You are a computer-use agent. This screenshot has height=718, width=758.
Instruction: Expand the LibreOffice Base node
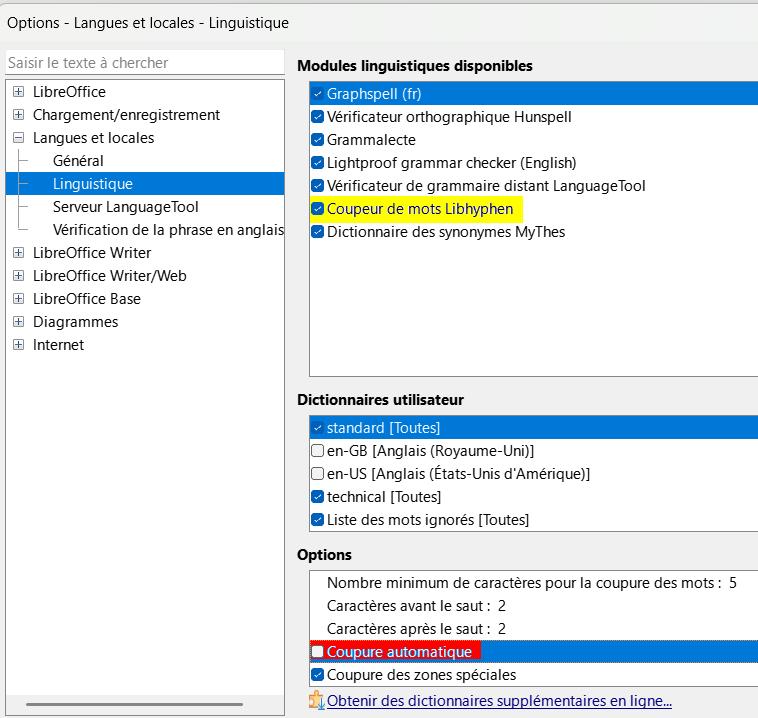pos(18,298)
